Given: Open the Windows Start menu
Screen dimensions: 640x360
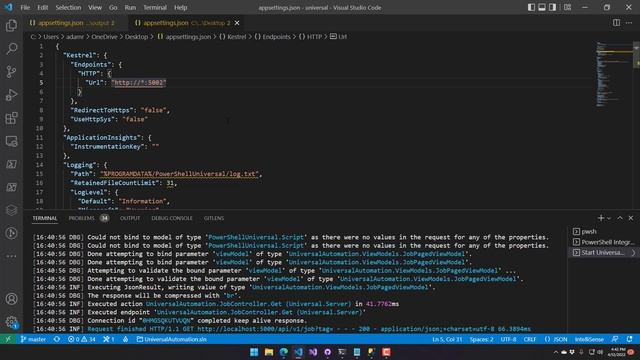Looking at the screenshot, I should tap(254, 352).
